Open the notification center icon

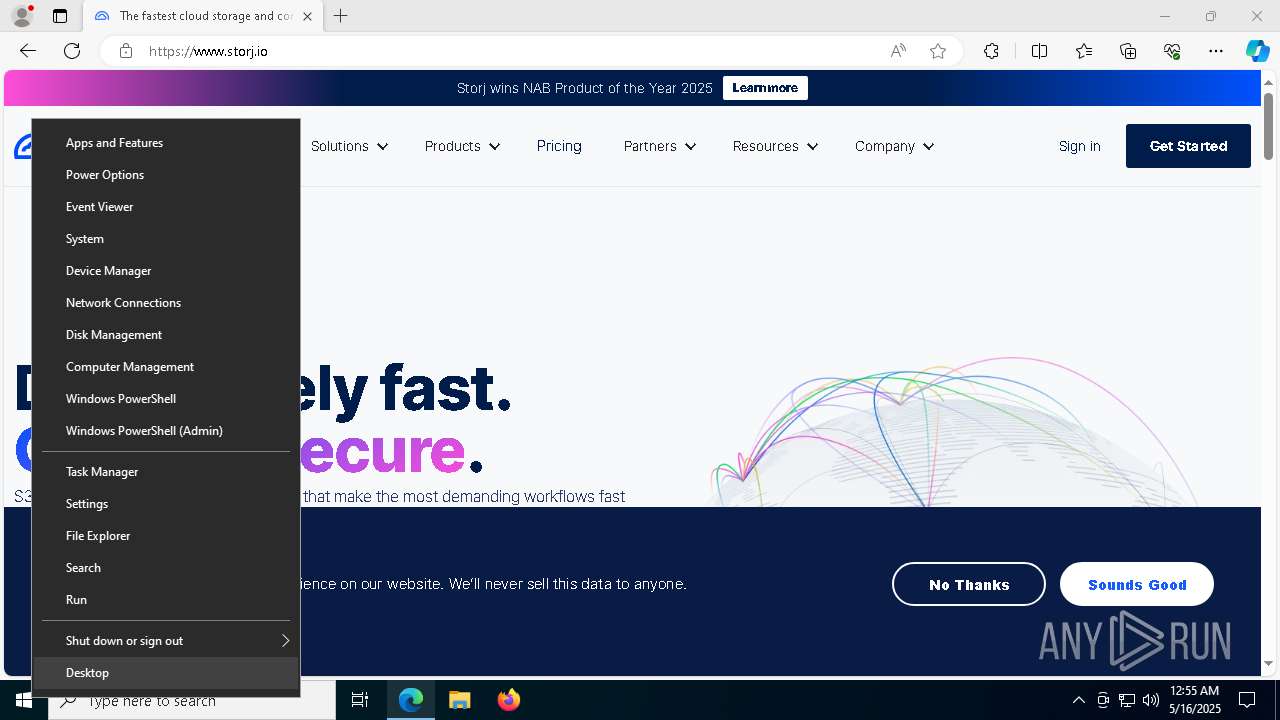1247,700
